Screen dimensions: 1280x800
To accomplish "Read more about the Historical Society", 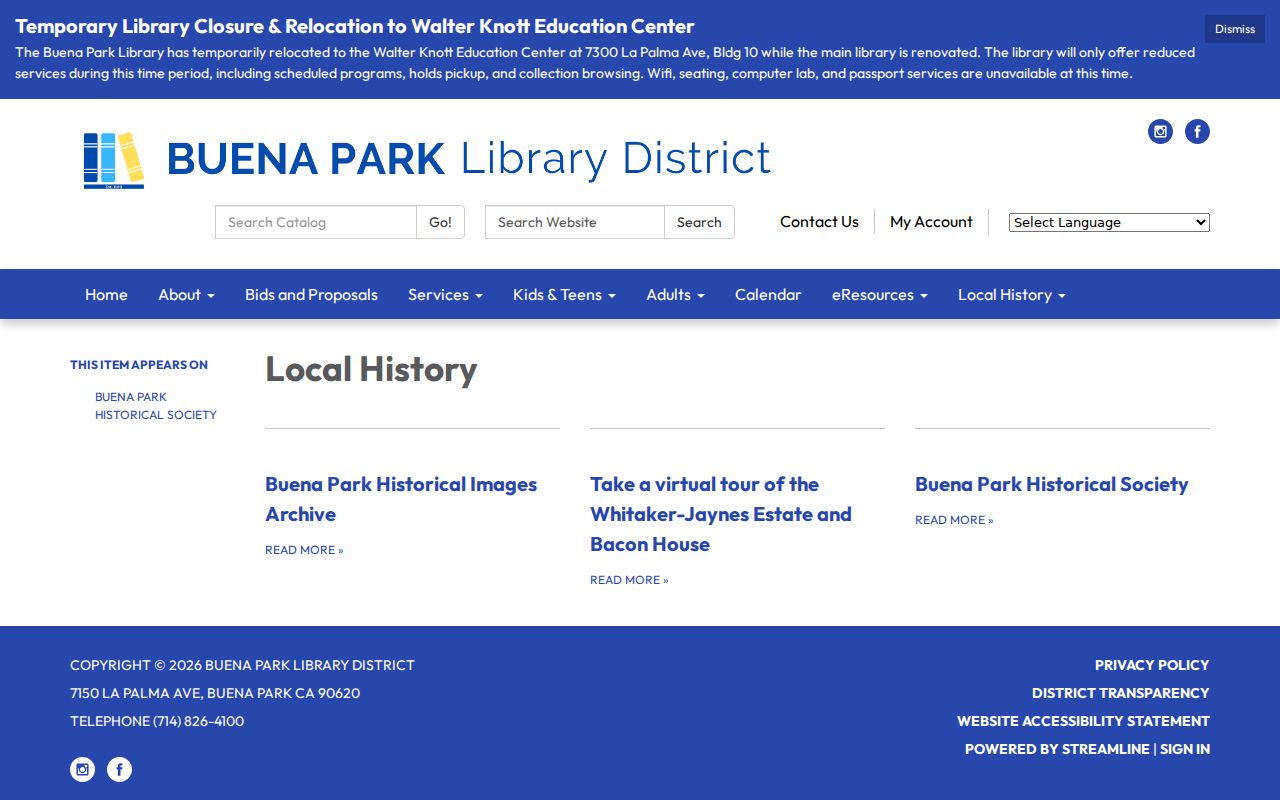I will click(x=954, y=520).
